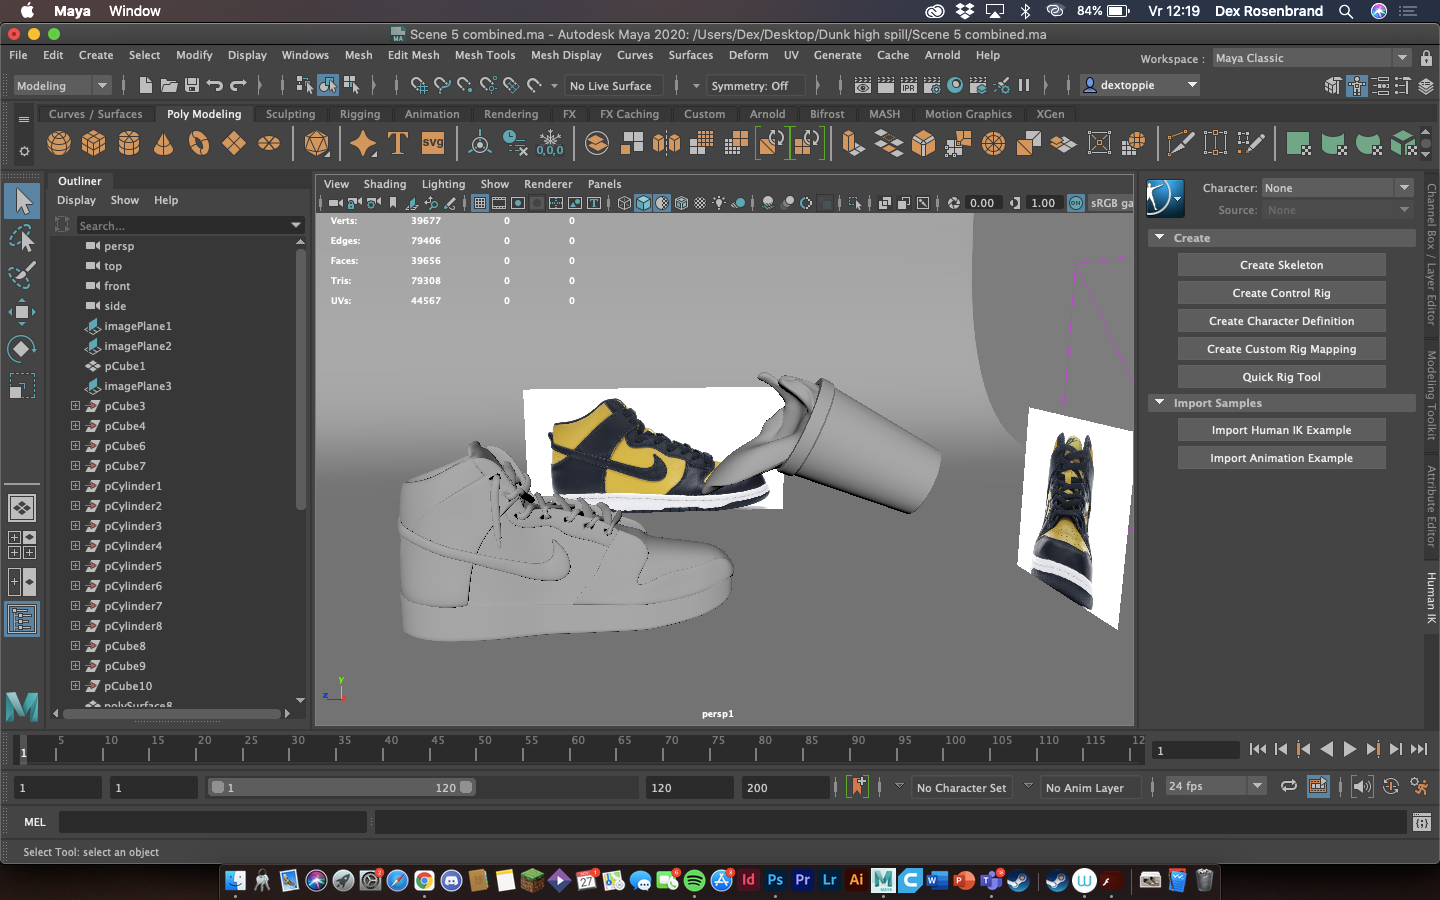Save the scene with the floppy icon
1440x900 pixels.
pos(192,86)
